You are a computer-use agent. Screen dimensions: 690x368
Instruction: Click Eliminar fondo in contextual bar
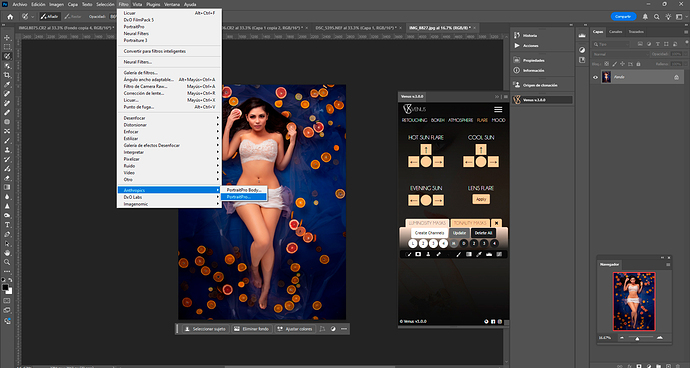(x=251, y=329)
